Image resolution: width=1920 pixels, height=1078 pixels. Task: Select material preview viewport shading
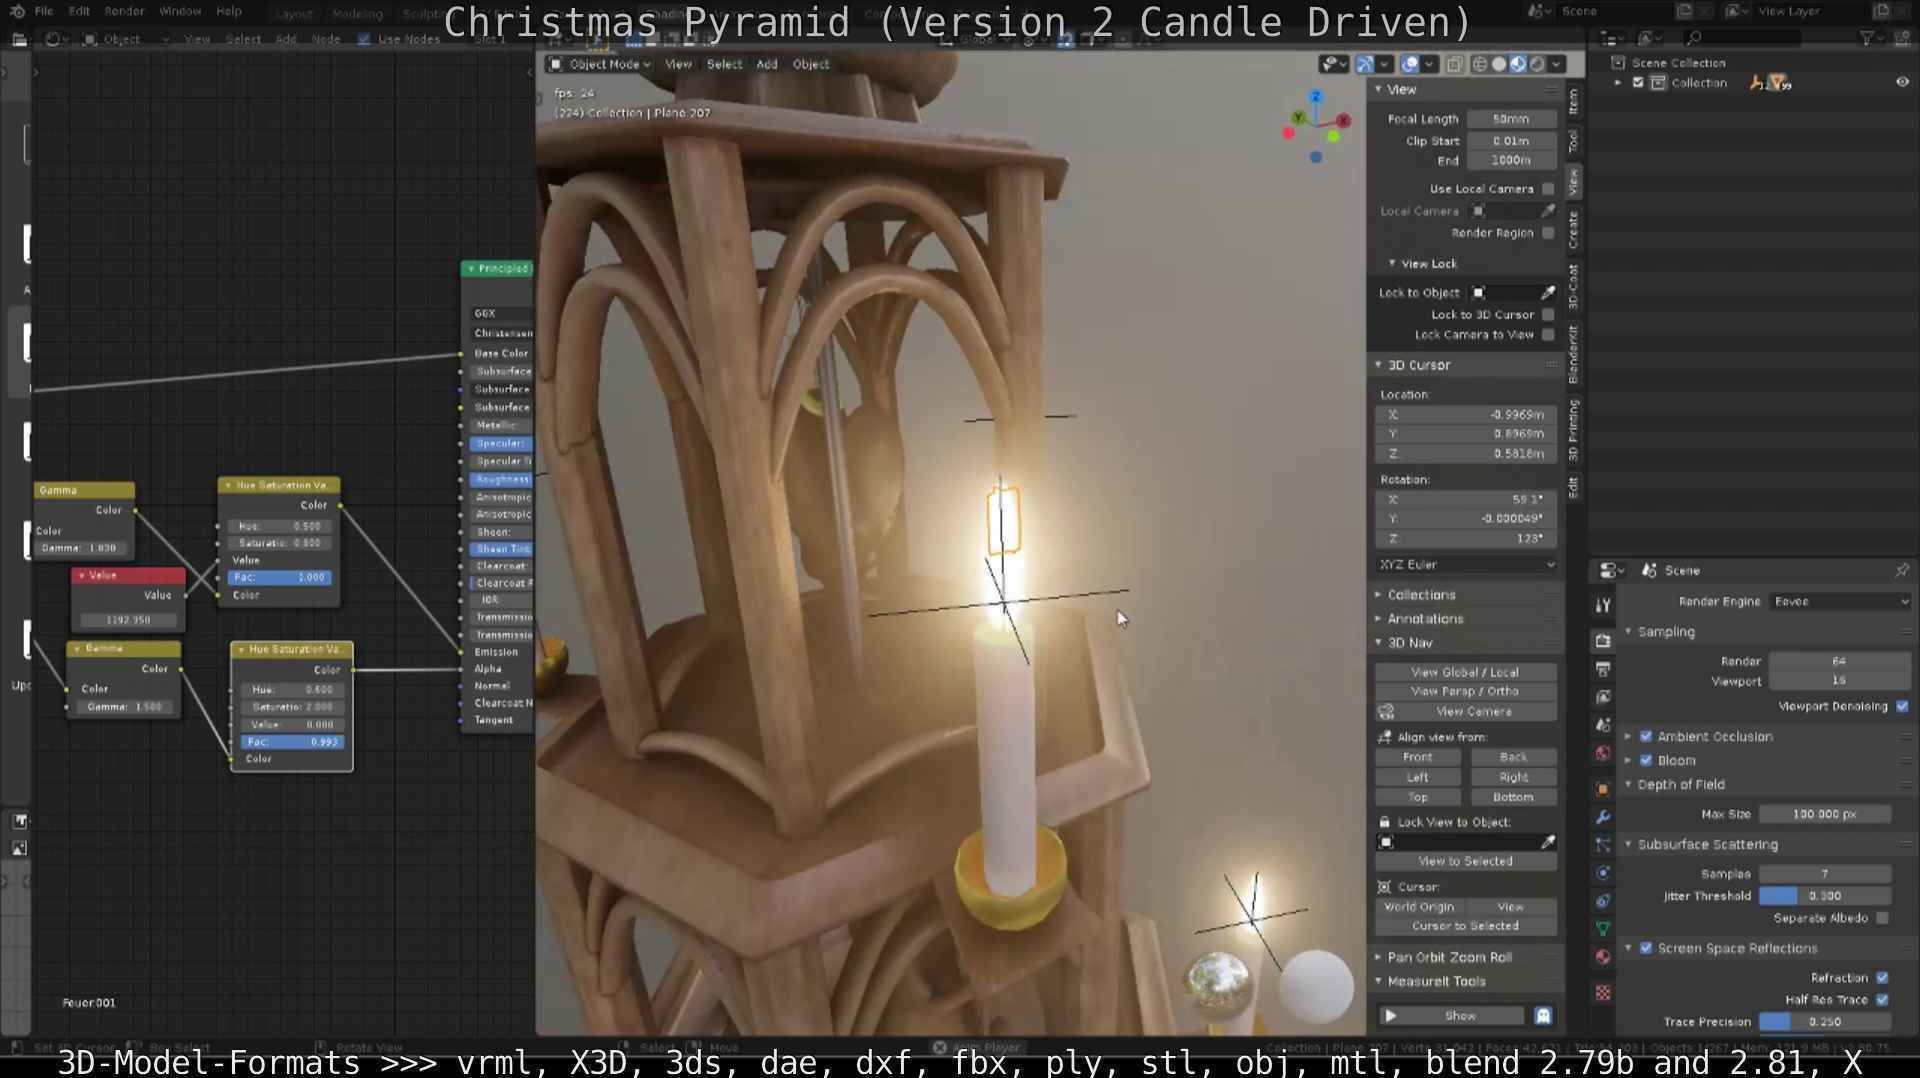(1518, 64)
